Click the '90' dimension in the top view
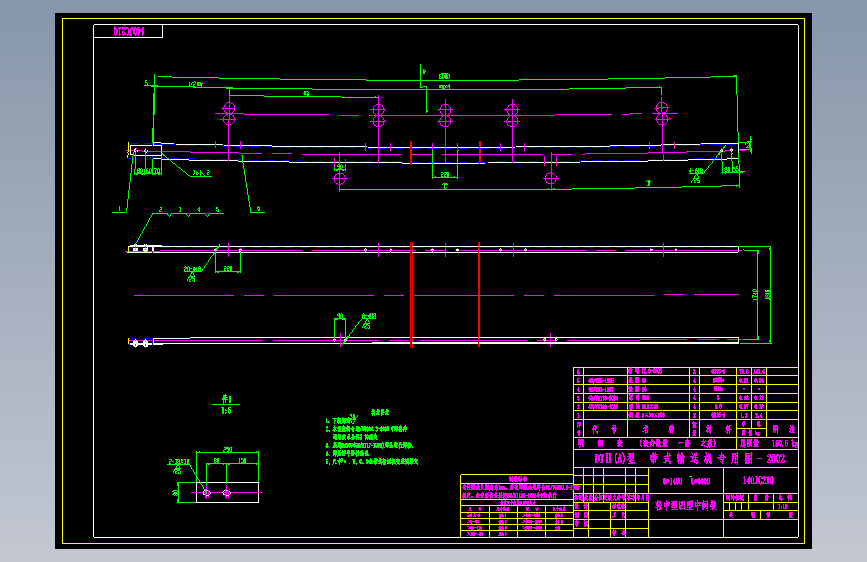Screen dimensions: 867x562 (x=340, y=166)
